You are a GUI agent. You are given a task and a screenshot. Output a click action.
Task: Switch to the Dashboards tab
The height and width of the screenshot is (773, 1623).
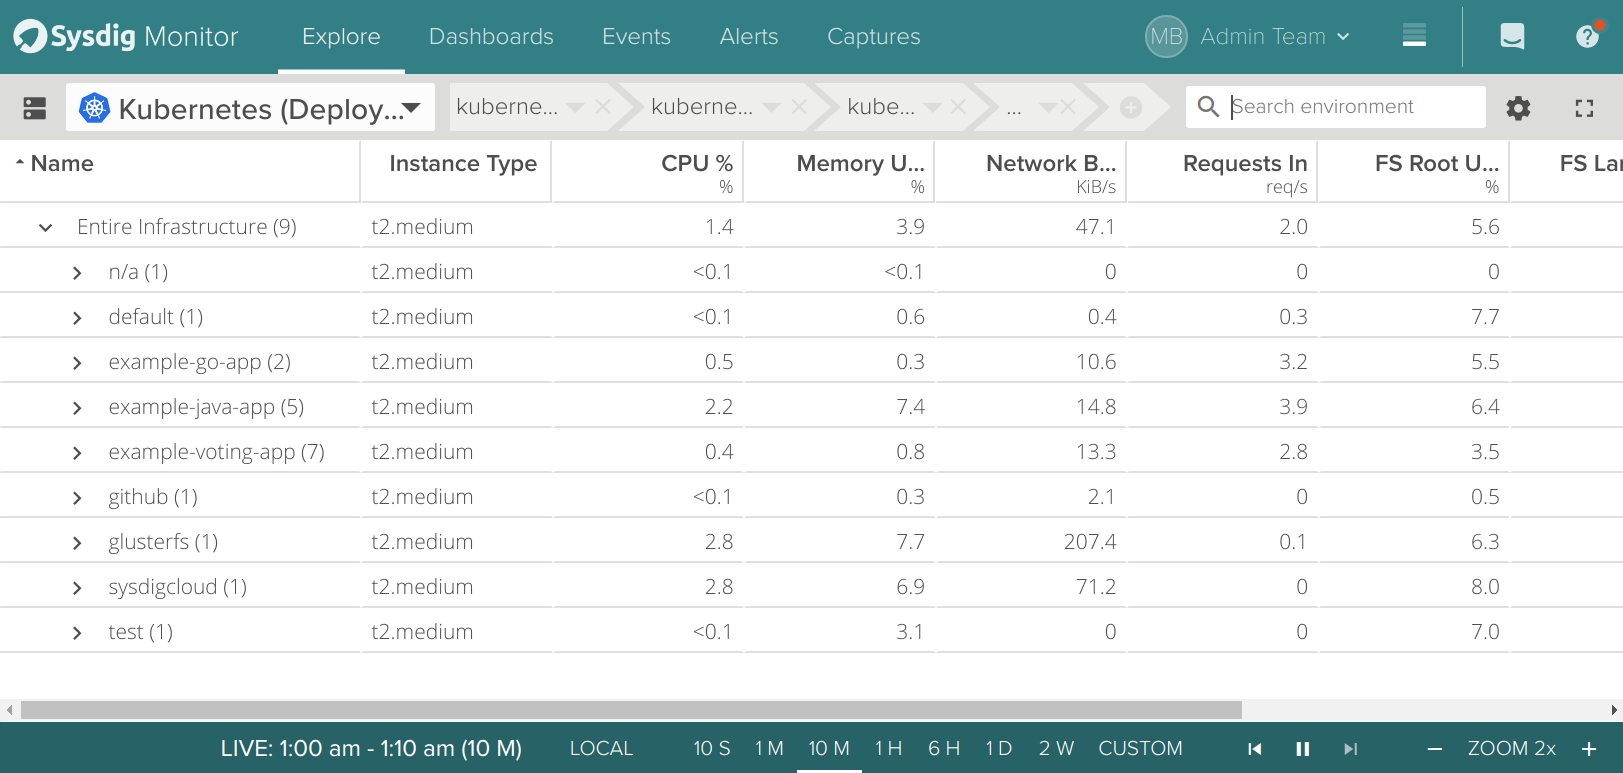tap(491, 37)
